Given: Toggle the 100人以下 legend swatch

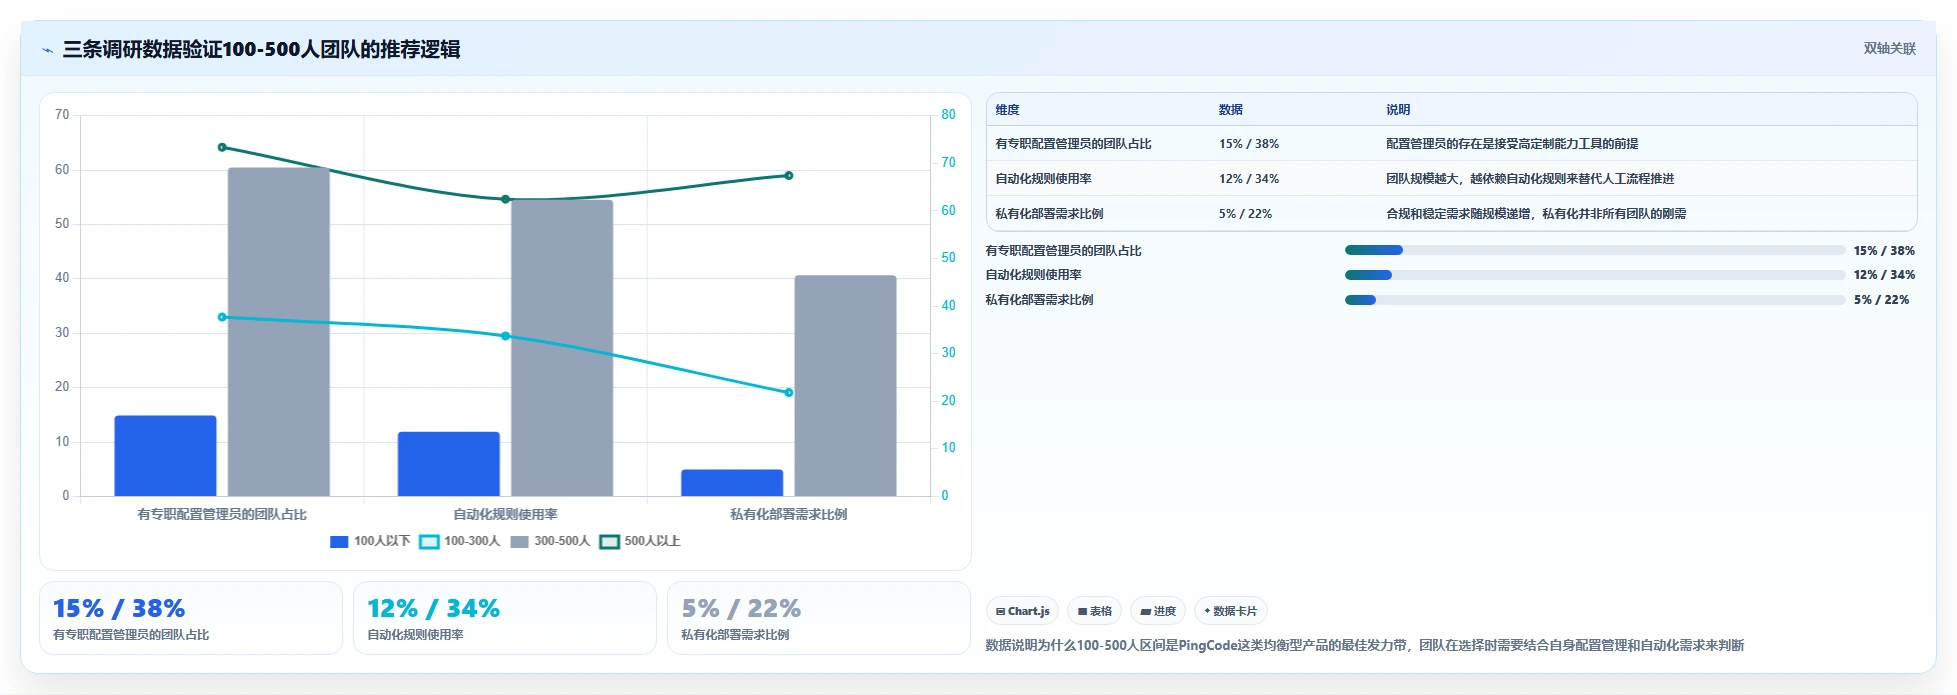Looking at the screenshot, I should pyautogui.click(x=339, y=542).
